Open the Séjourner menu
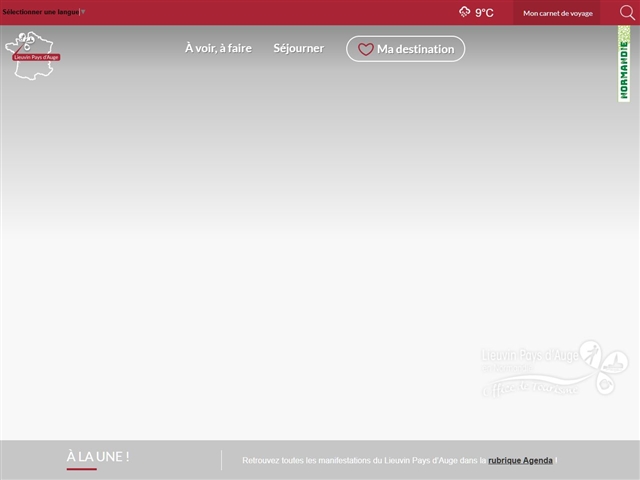This screenshot has width=640, height=480. pos(298,48)
